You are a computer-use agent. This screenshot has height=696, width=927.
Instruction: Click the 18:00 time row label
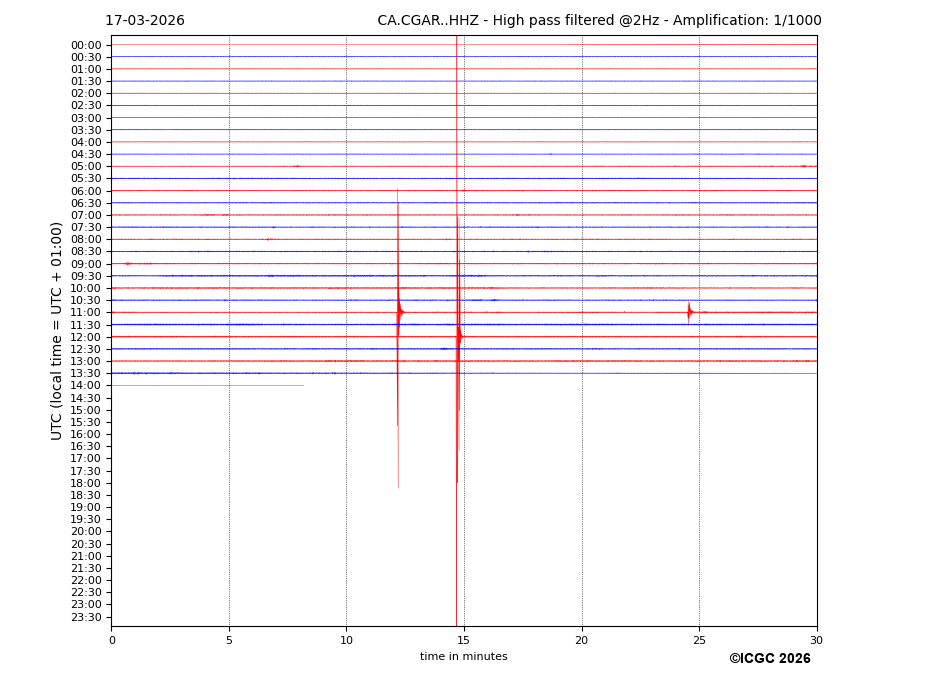pyautogui.click(x=86, y=483)
